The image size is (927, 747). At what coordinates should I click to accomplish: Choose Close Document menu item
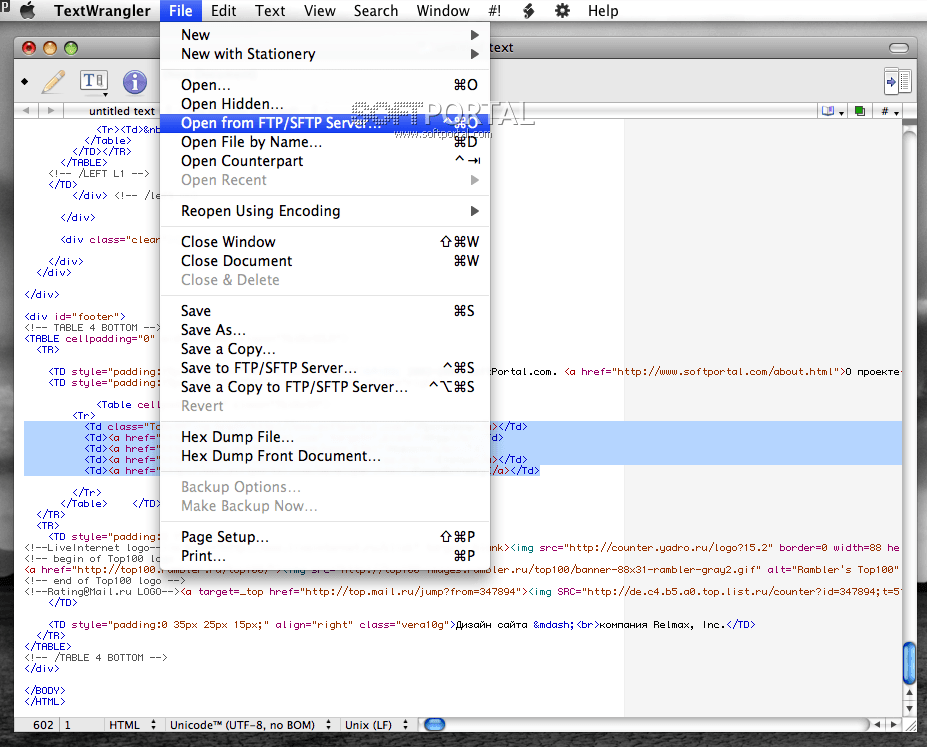[325, 261]
